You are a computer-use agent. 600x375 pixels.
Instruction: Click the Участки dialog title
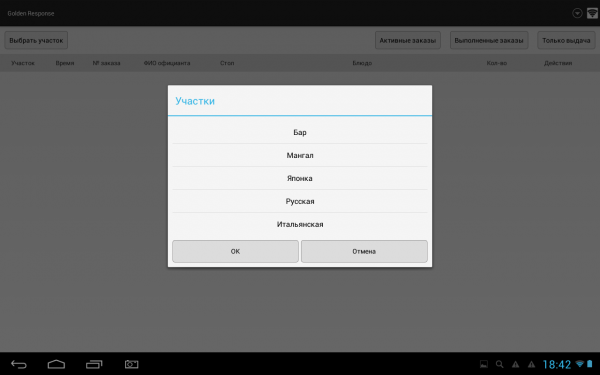tap(195, 101)
